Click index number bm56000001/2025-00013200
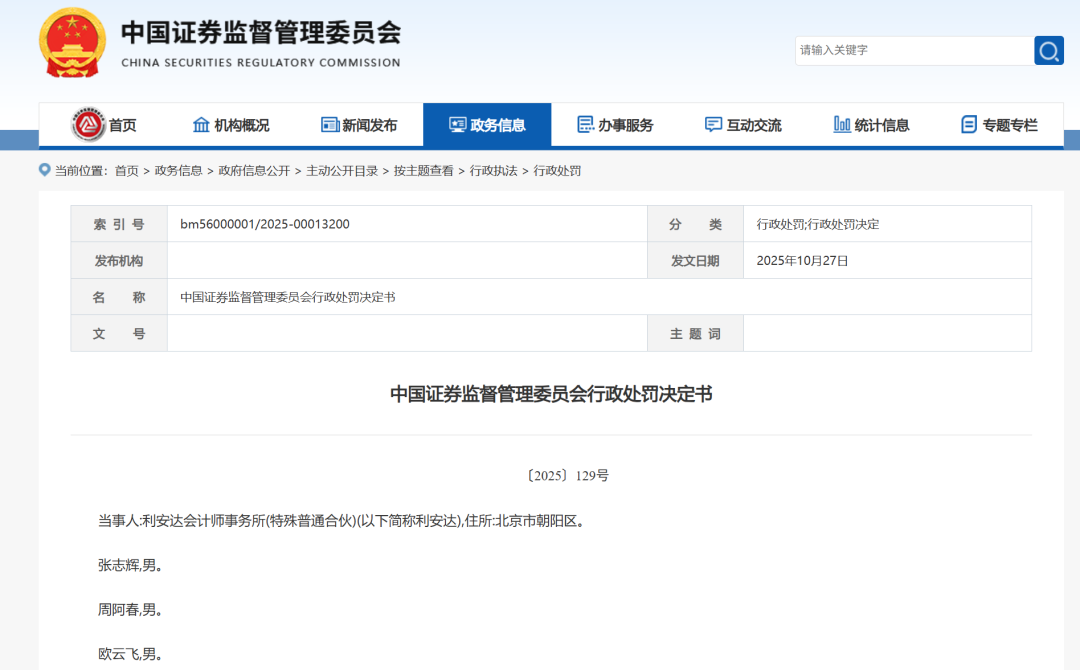1080x670 pixels. pyautogui.click(x=264, y=224)
